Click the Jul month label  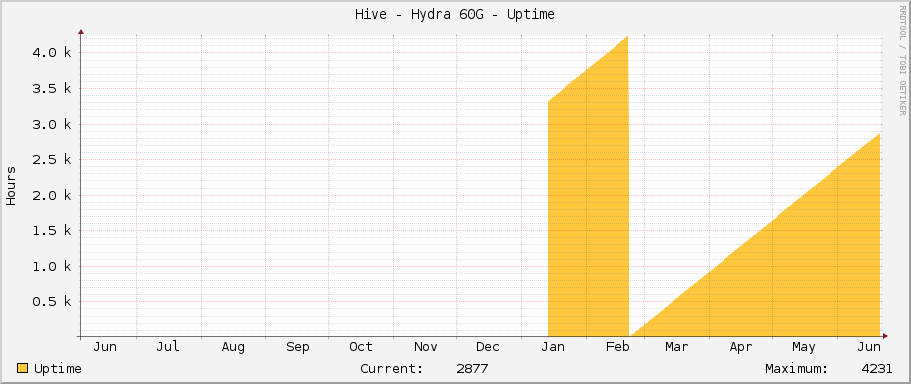point(168,347)
